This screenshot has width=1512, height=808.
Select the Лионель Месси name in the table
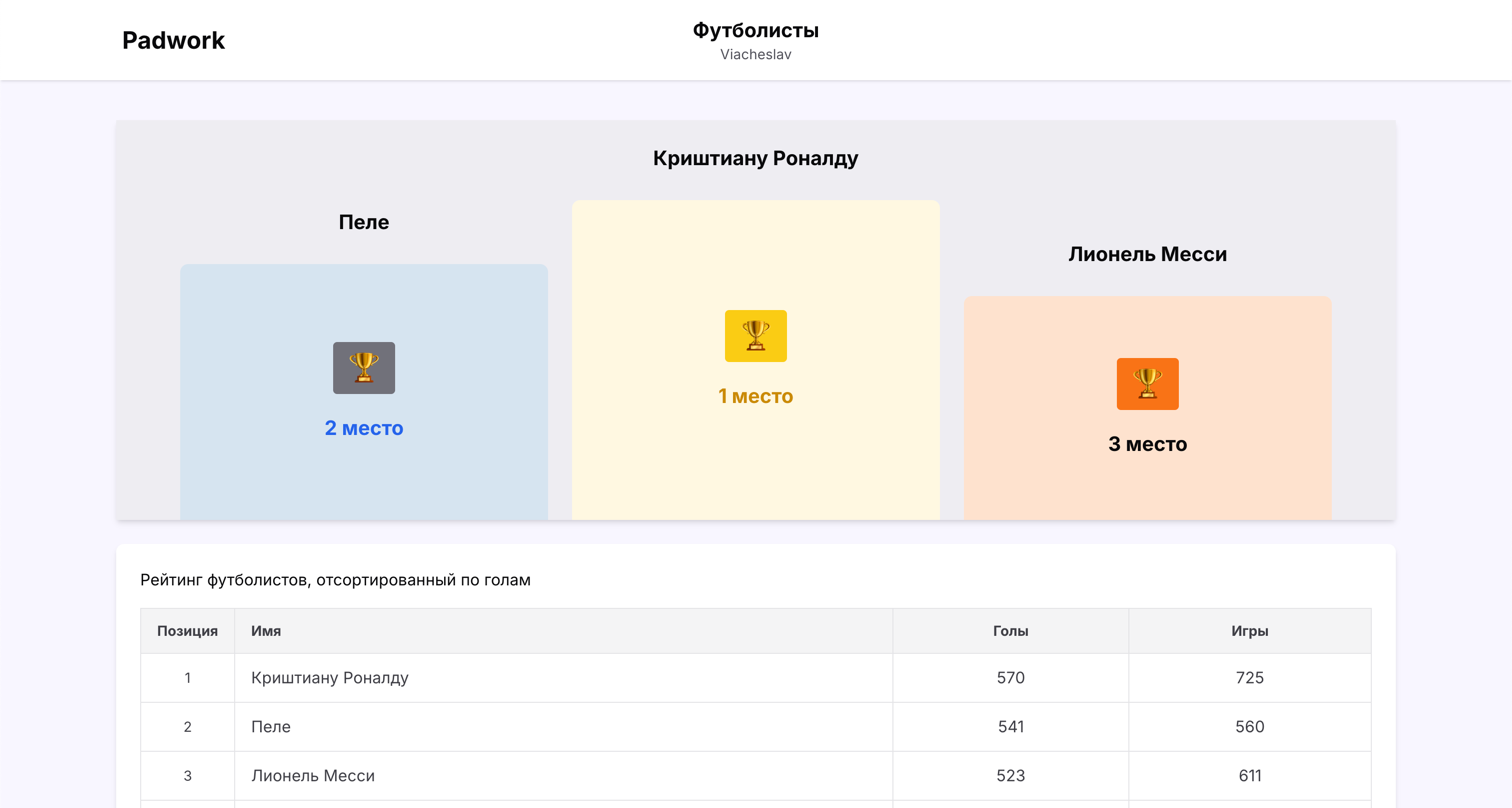coord(312,776)
